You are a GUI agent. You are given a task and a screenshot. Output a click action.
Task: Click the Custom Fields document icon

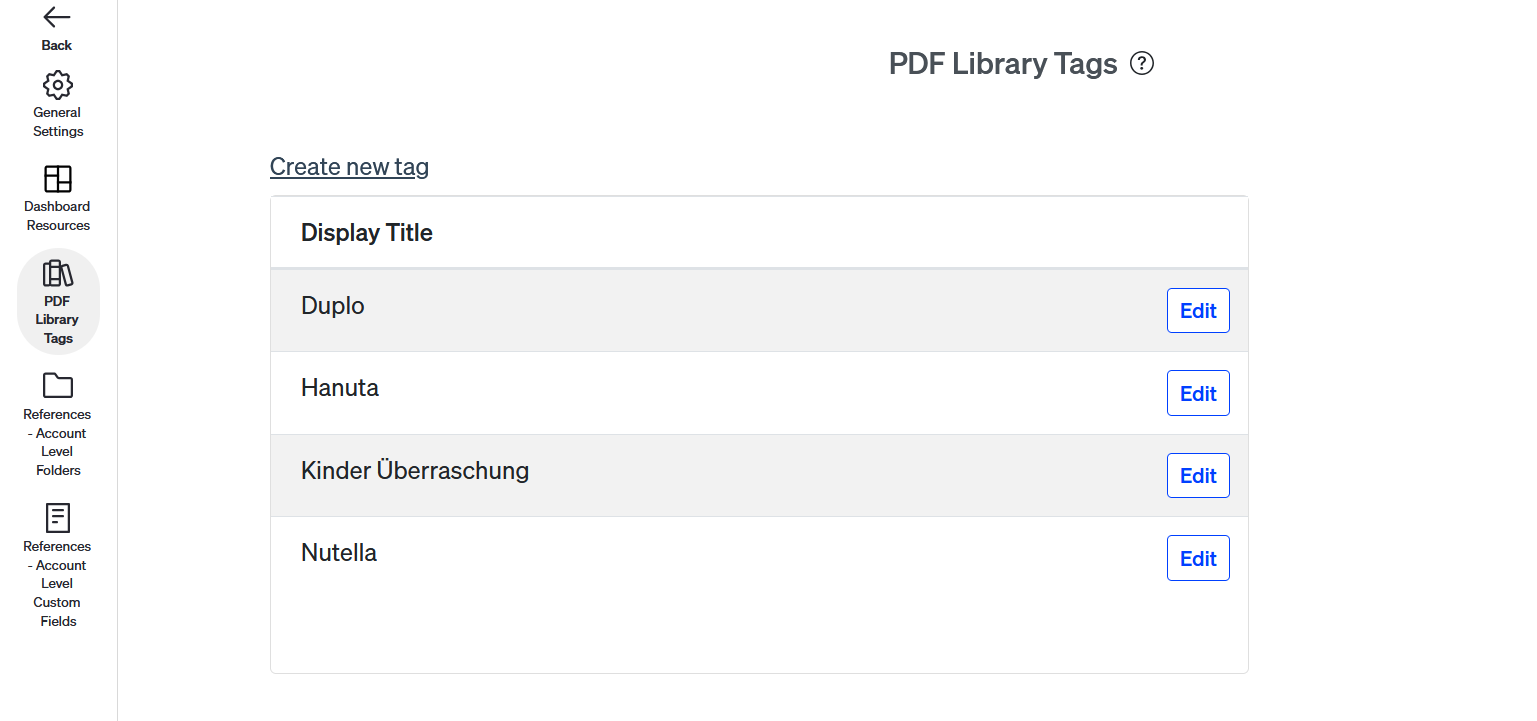point(58,518)
